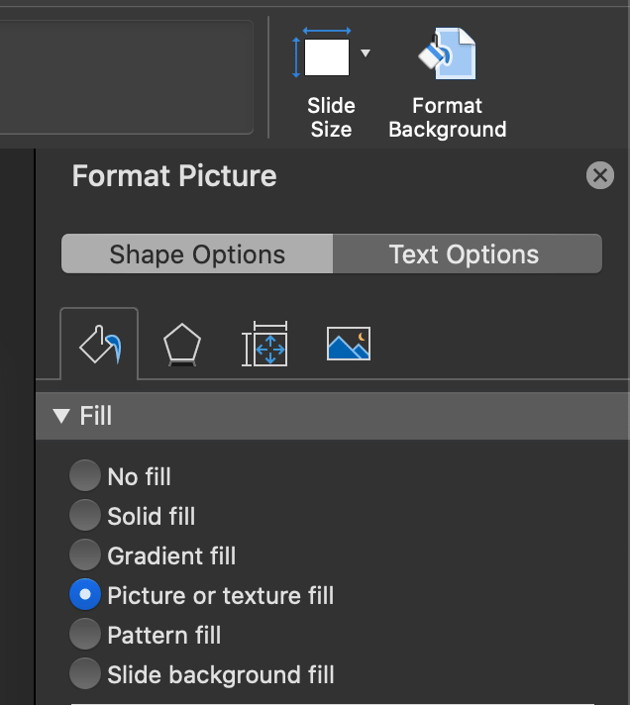Open the Size & Properties icon tab
Viewport: 630px width, 705px height.
pos(265,346)
